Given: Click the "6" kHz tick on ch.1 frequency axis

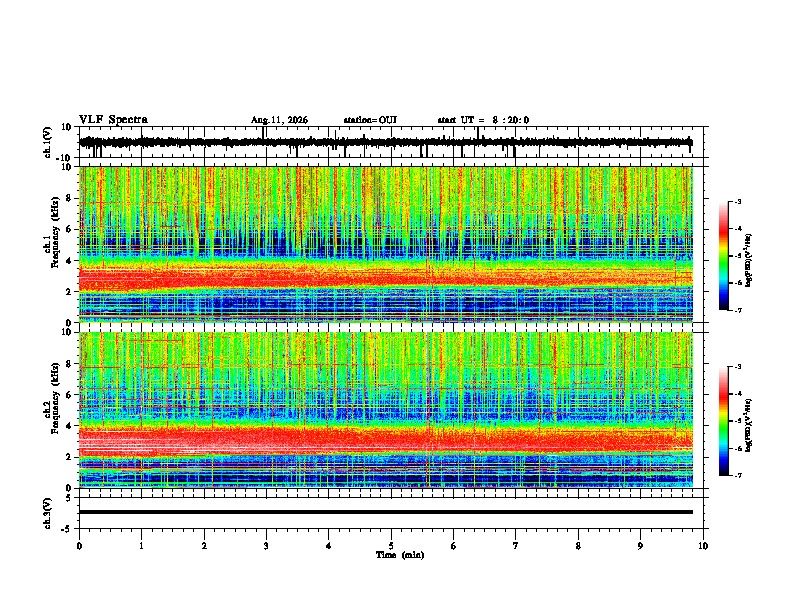Looking at the screenshot, I should tap(69, 229).
